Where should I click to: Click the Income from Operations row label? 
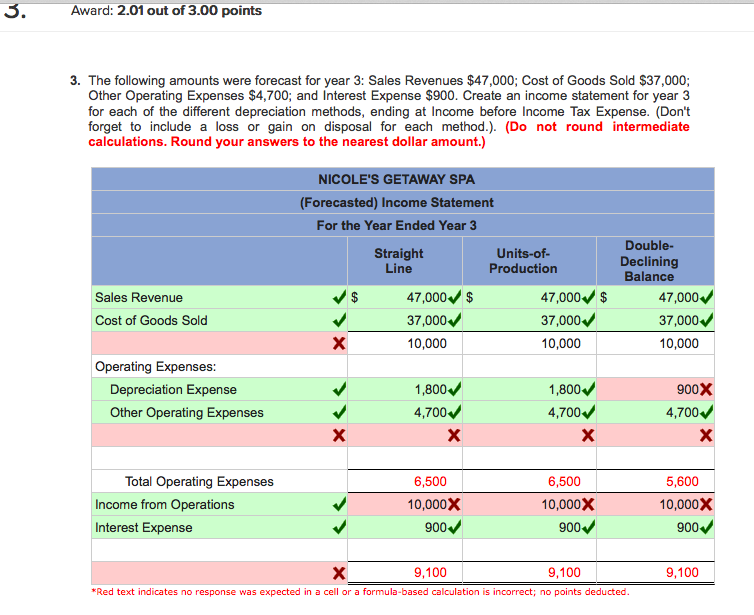coord(164,504)
